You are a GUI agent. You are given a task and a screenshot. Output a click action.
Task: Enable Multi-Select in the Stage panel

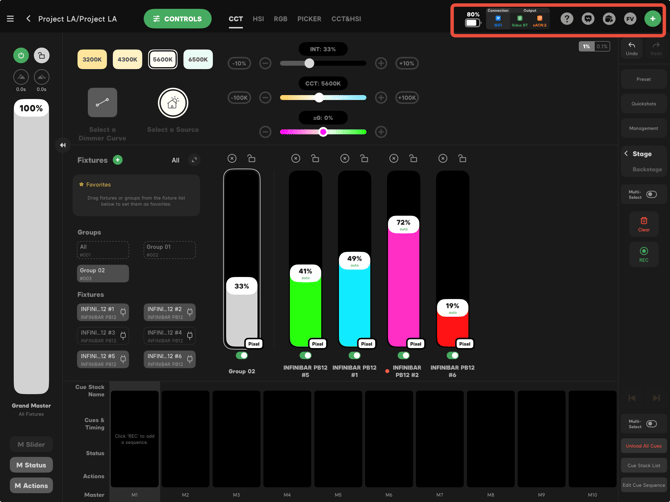[x=651, y=194]
